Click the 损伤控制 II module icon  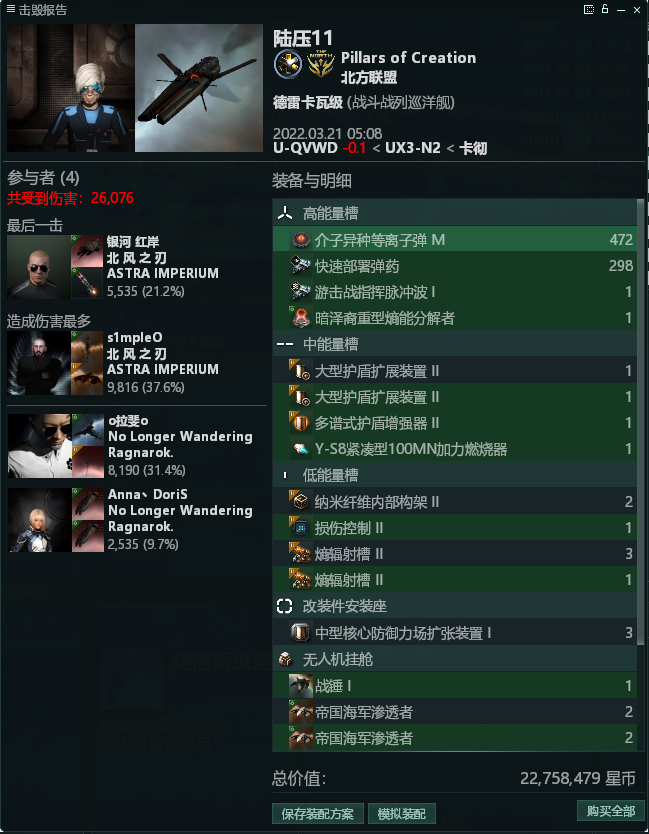click(x=301, y=528)
